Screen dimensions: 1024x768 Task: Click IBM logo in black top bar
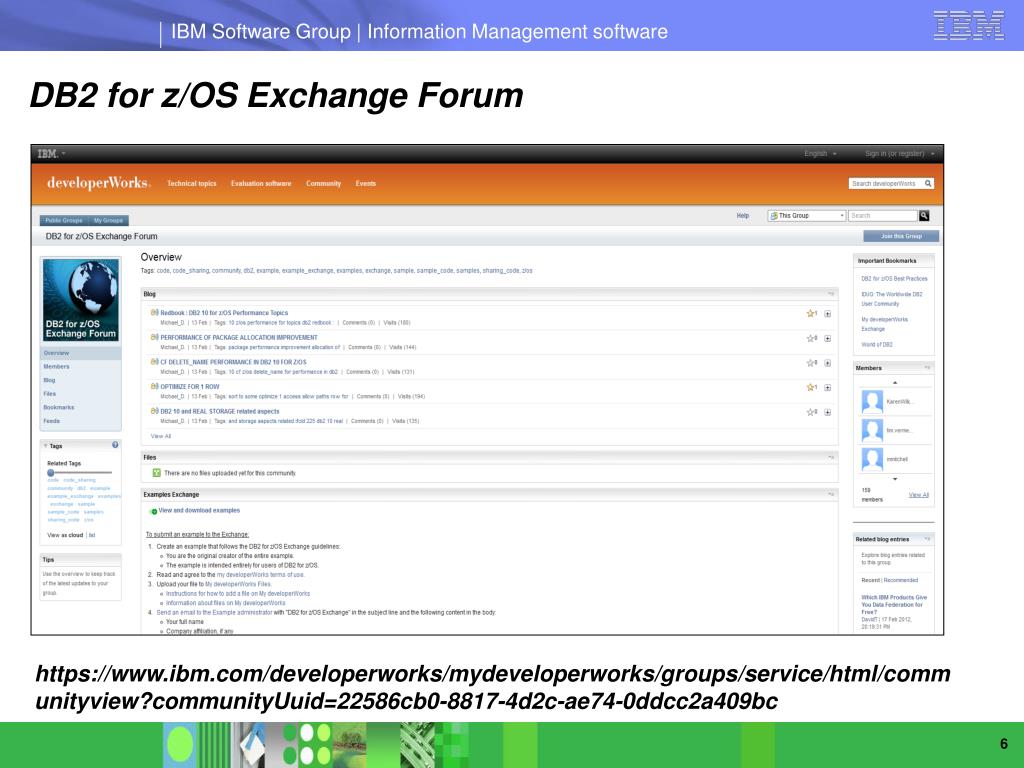48,153
